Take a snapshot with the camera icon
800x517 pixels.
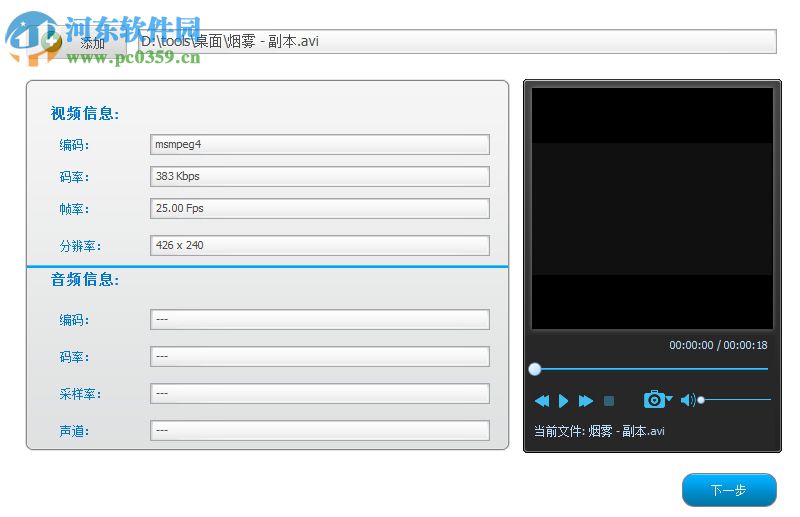(654, 400)
